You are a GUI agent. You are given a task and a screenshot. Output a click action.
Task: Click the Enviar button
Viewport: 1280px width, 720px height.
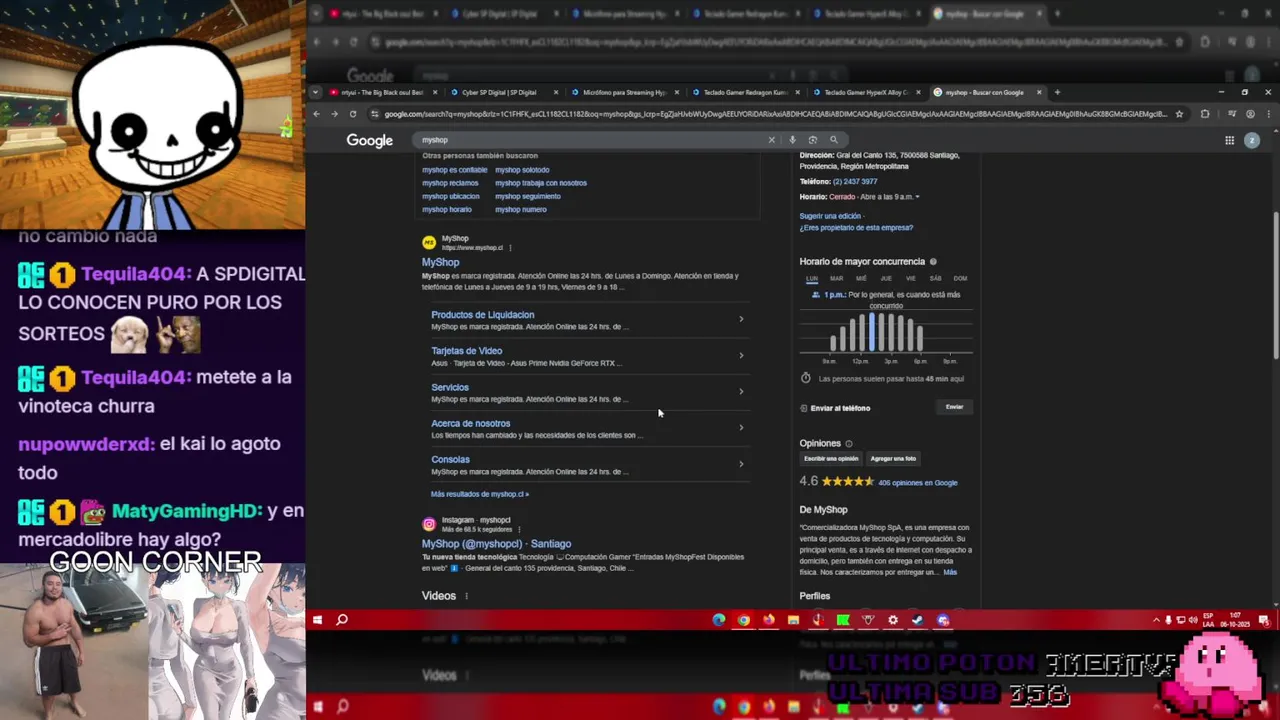(x=954, y=407)
